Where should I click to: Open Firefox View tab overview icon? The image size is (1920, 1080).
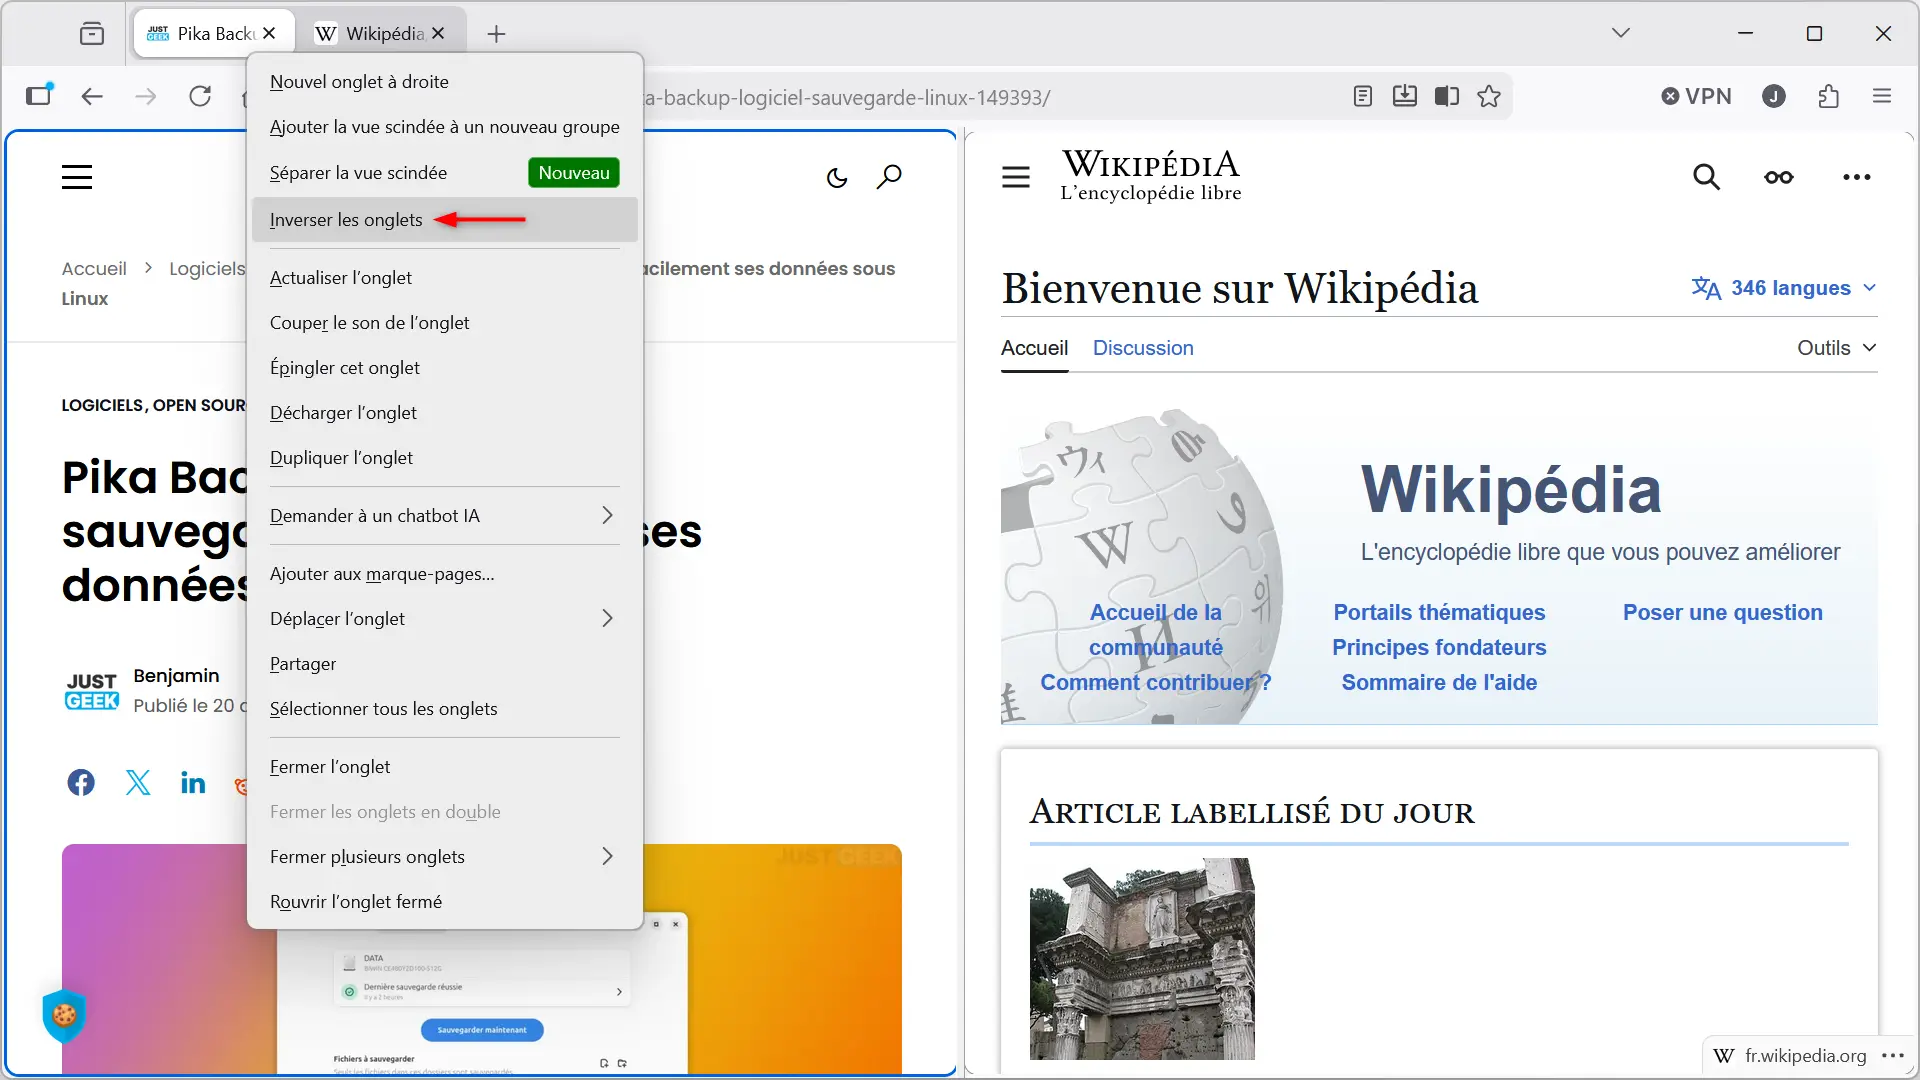click(x=91, y=33)
